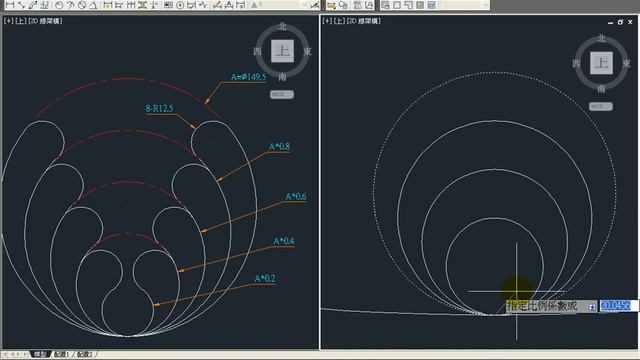
Task: Click the 8-R12.5 radius annotation
Action: point(160,108)
